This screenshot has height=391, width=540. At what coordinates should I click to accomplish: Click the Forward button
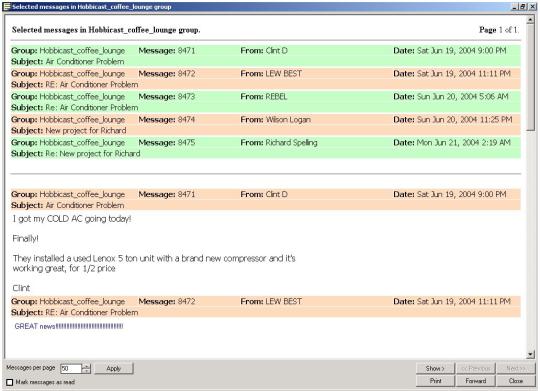click(476, 381)
